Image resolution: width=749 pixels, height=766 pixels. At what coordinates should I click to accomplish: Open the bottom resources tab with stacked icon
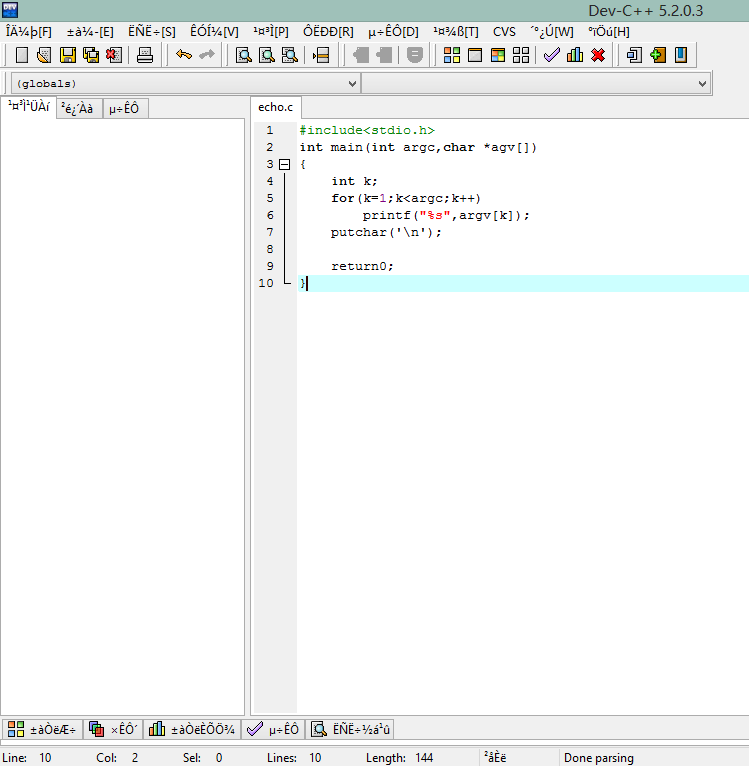(x=113, y=729)
